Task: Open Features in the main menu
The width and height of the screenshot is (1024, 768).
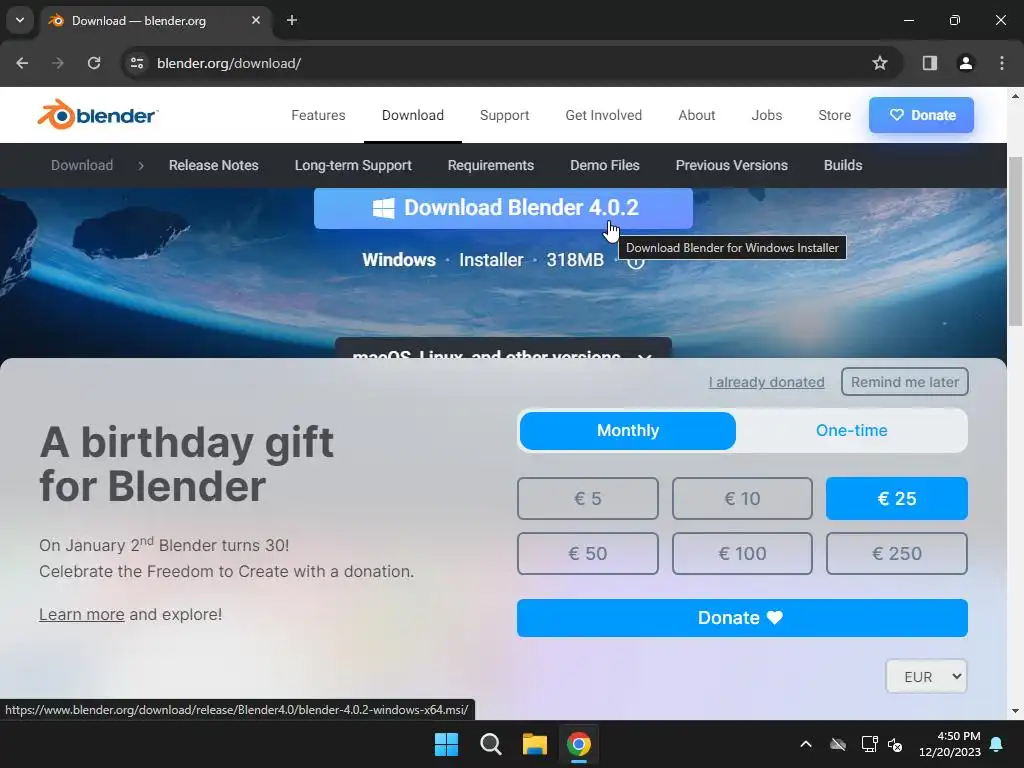Action: click(318, 115)
